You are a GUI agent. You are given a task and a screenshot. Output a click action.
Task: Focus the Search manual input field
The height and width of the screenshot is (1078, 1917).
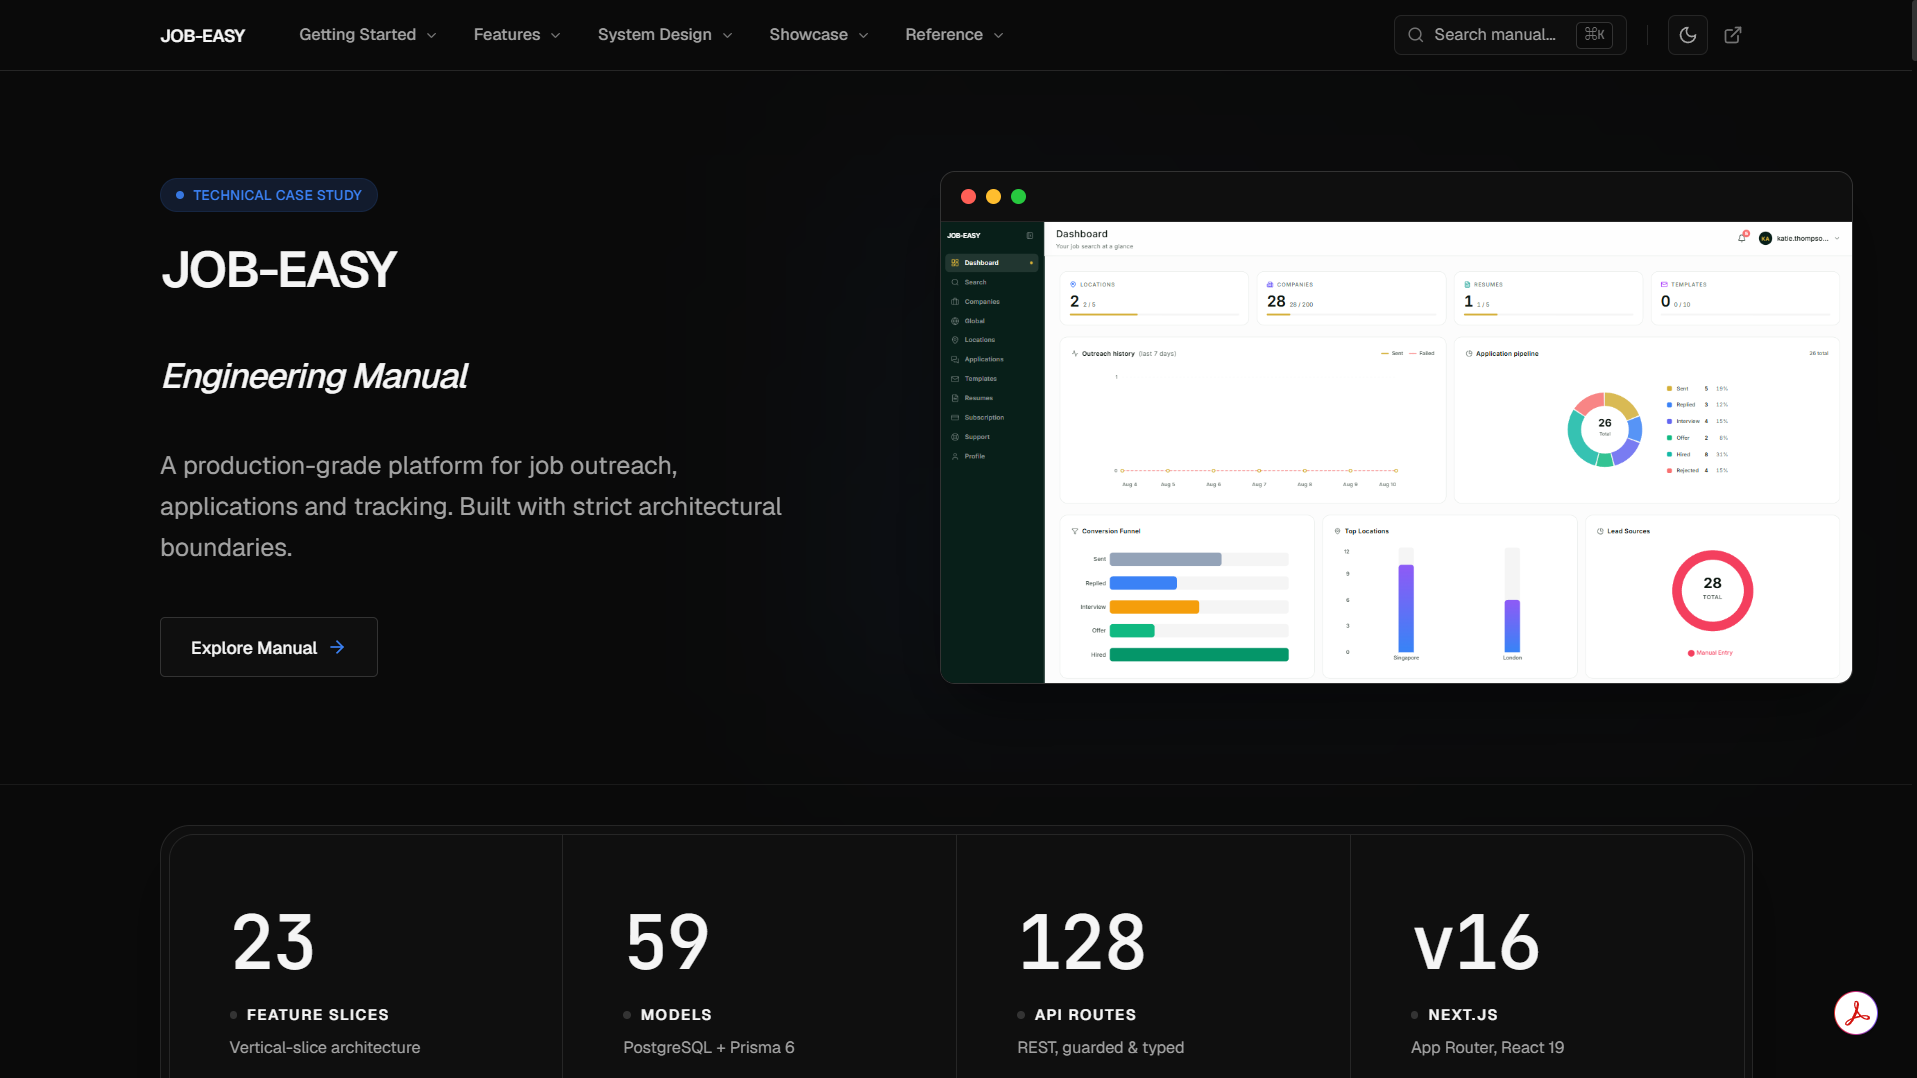click(1509, 35)
